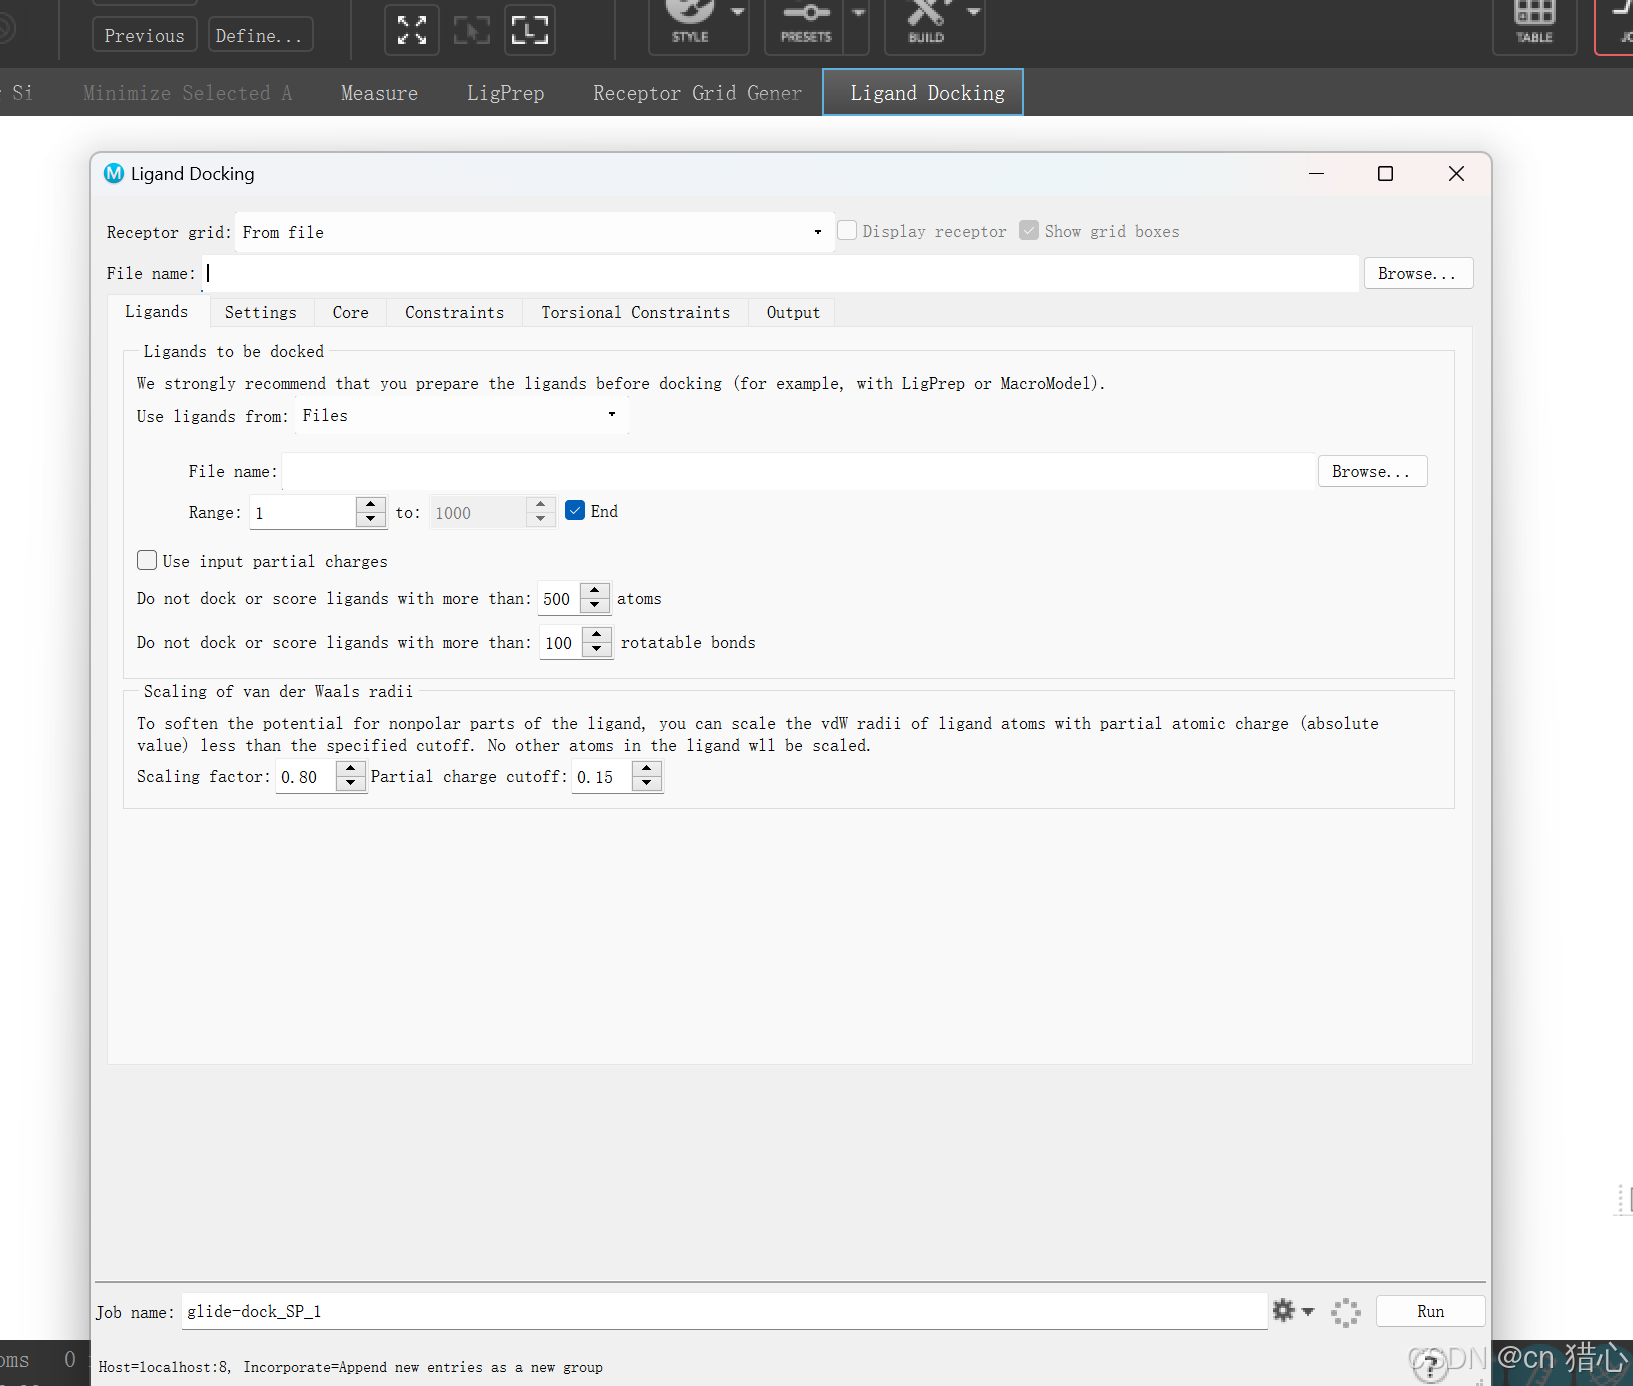The width and height of the screenshot is (1633, 1386).
Task: Browse for receptor grid file
Action: tap(1417, 273)
